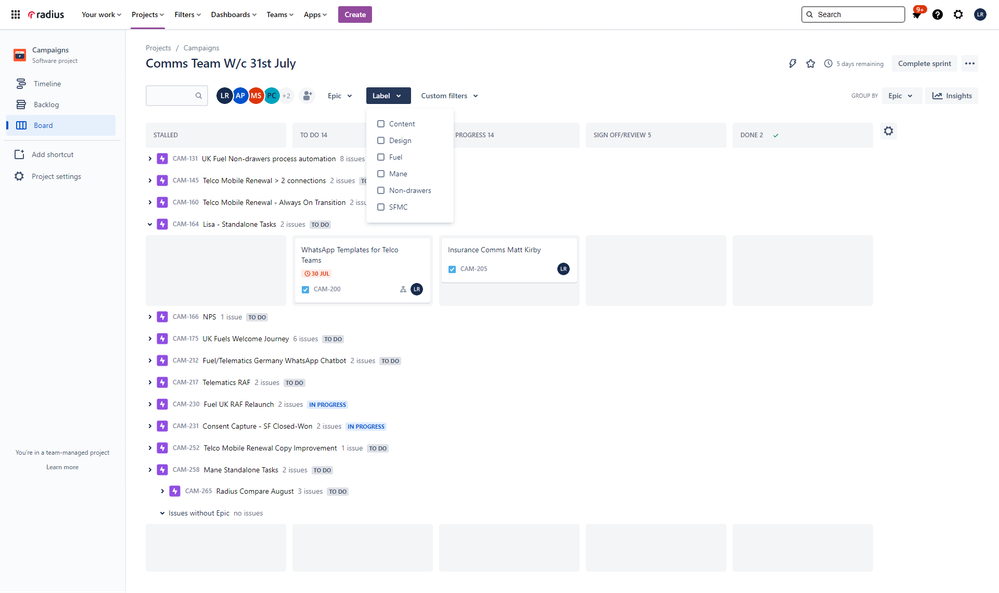Open the app switcher grid icon
The image size is (999, 593).
[x=15, y=14]
